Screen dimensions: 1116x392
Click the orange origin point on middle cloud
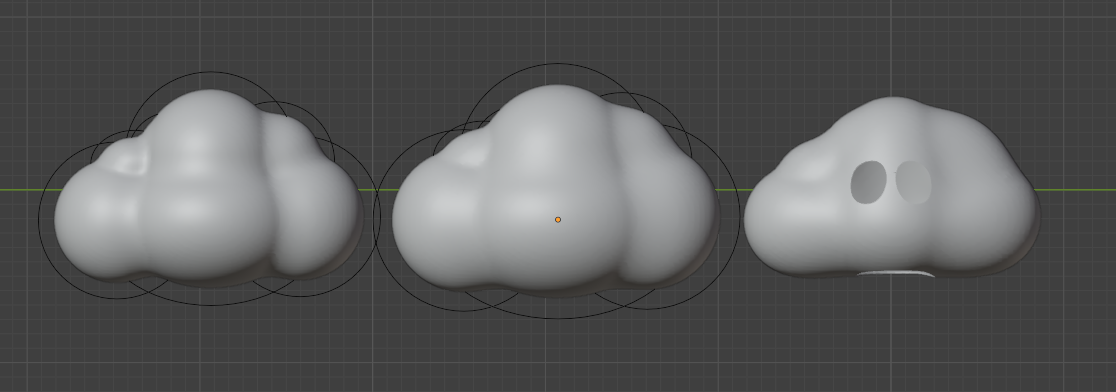click(558, 220)
